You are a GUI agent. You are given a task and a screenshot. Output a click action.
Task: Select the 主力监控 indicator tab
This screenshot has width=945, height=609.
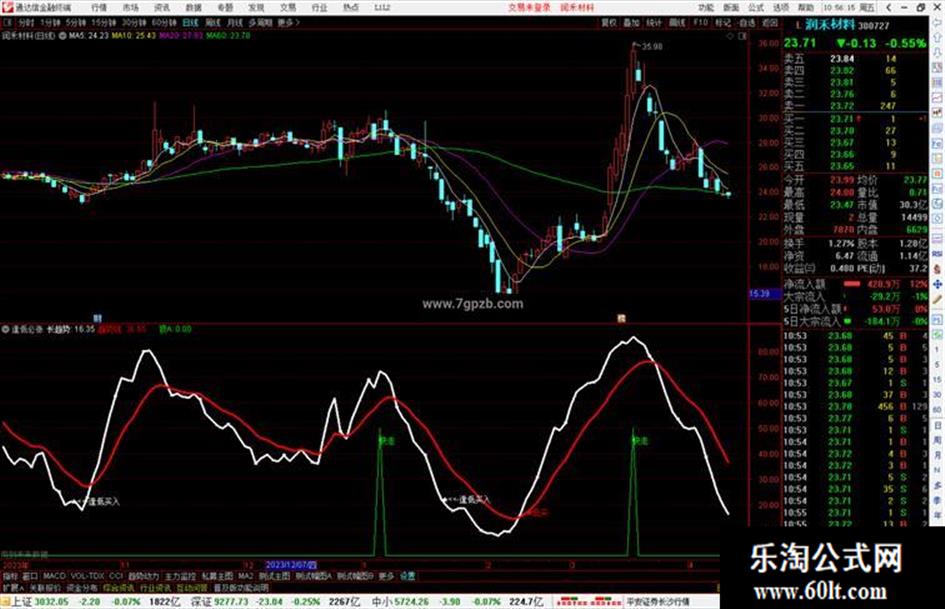click(180, 576)
